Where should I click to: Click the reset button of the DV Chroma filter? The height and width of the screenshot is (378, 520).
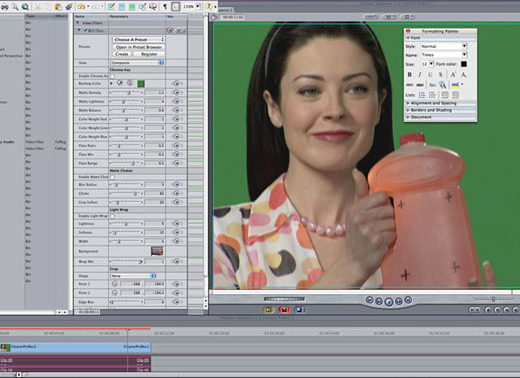(170, 30)
